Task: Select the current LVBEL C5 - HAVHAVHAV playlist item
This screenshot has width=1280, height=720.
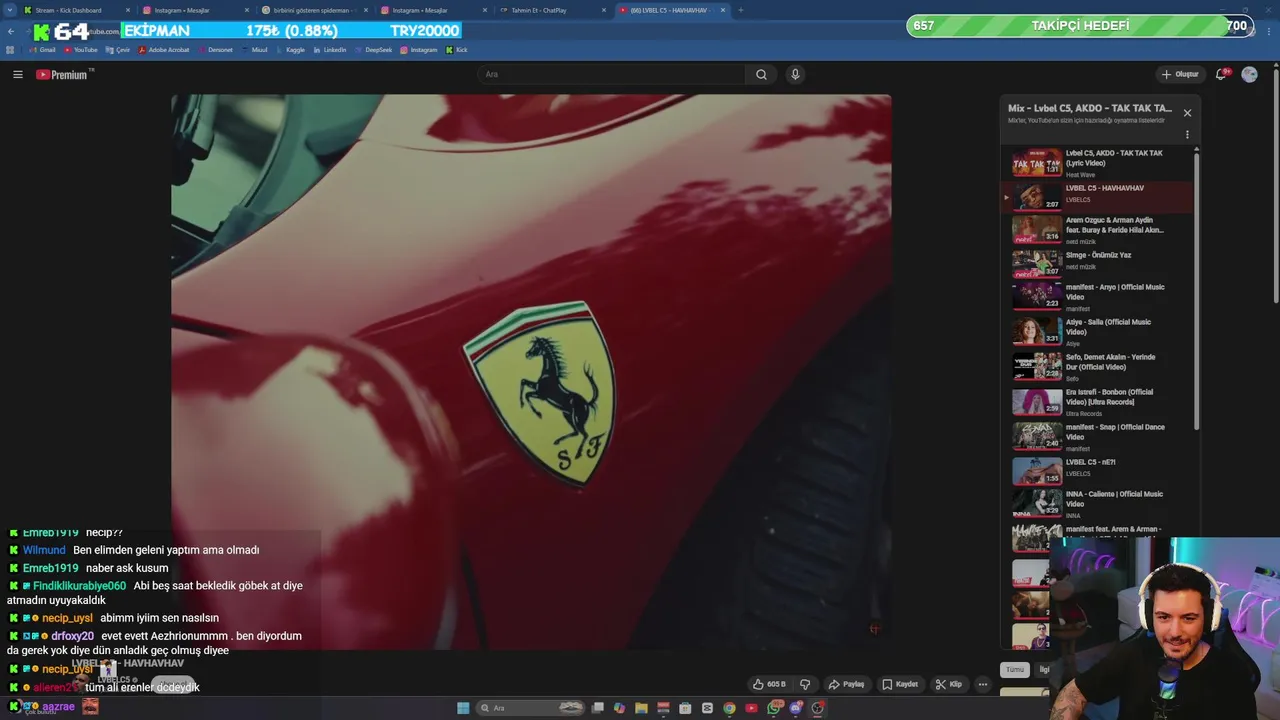Action: coord(1098,196)
